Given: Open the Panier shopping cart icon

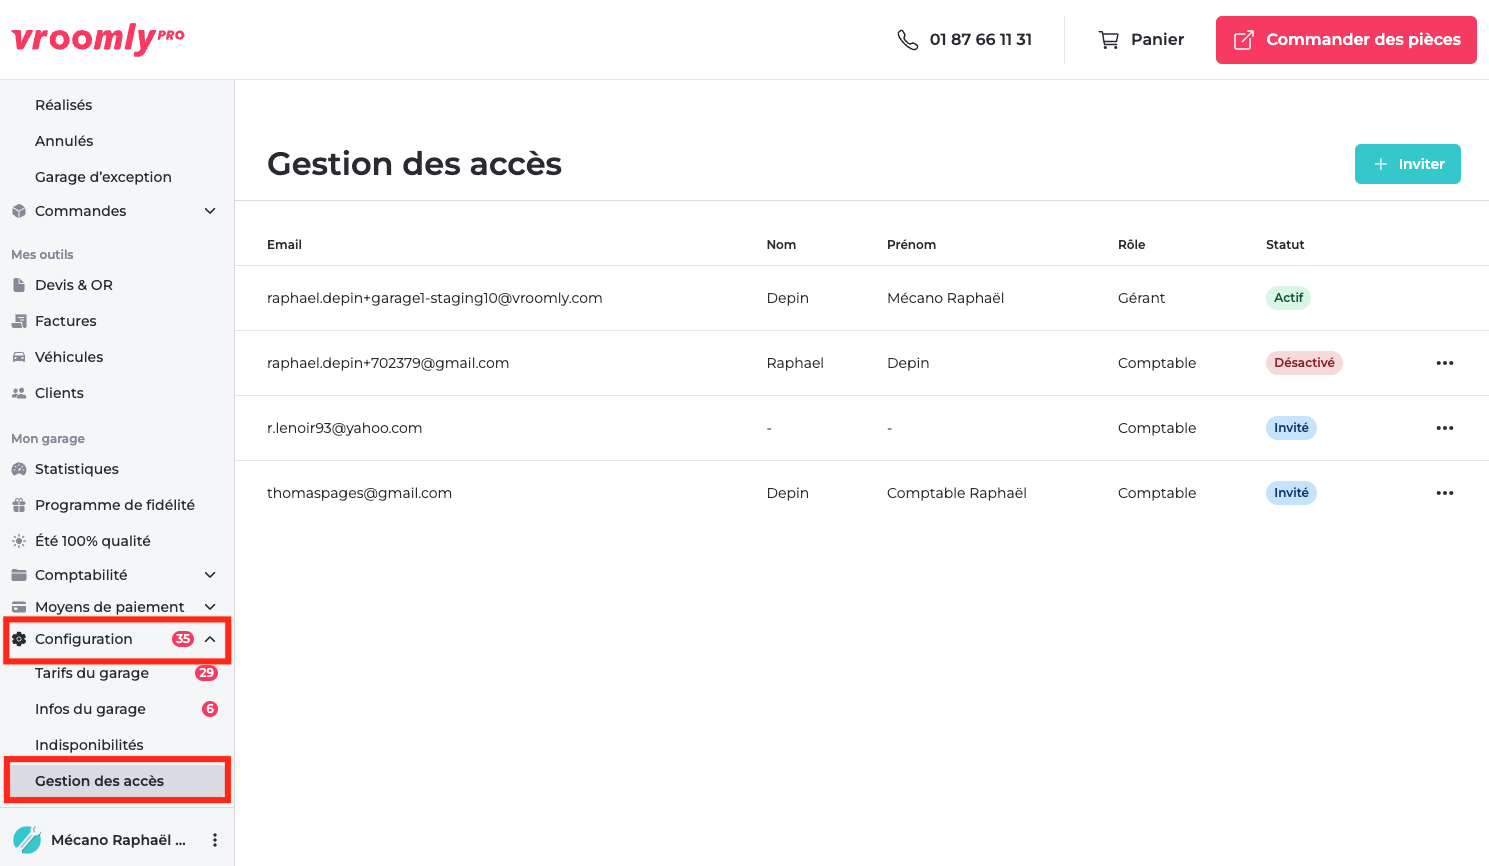Looking at the screenshot, I should click(x=1108, y=39).
